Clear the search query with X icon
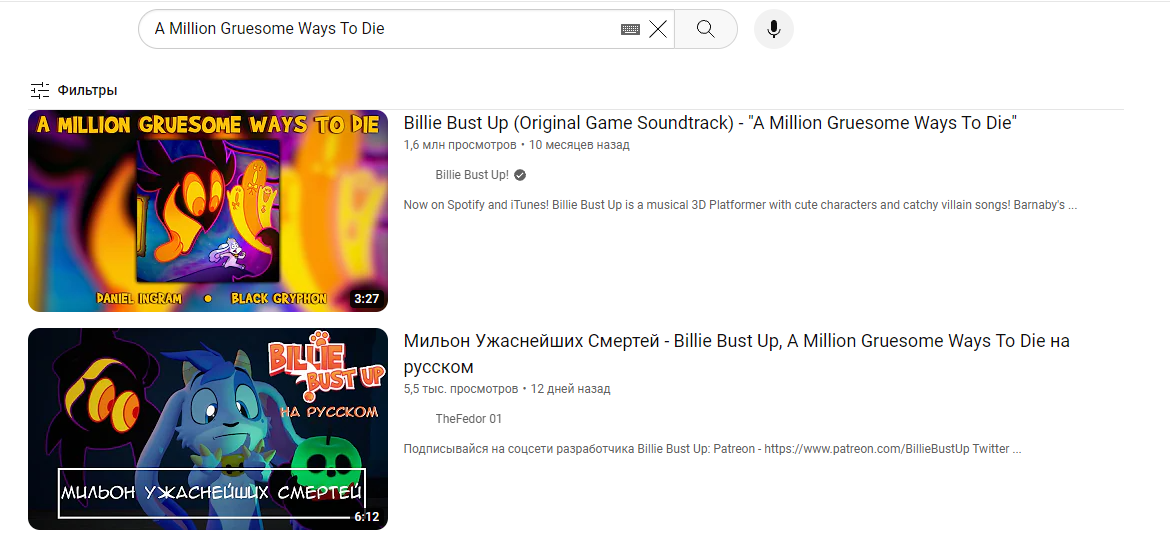Viewport: 1170px width, 546px height. point(657,29)
